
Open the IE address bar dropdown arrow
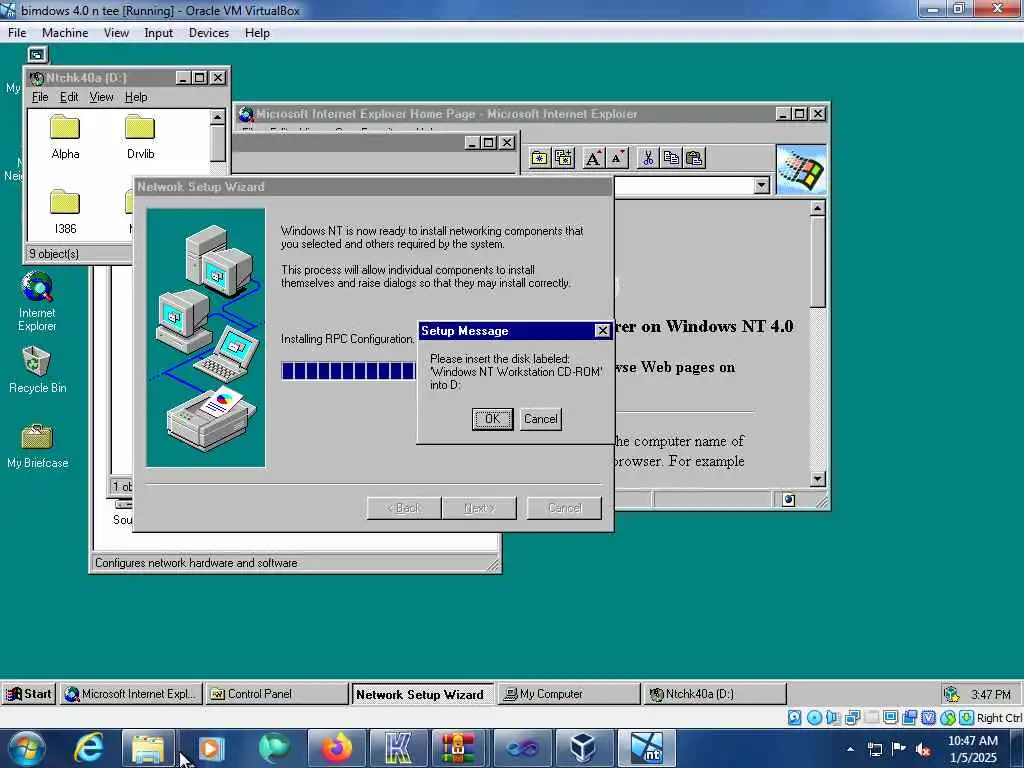761,186
